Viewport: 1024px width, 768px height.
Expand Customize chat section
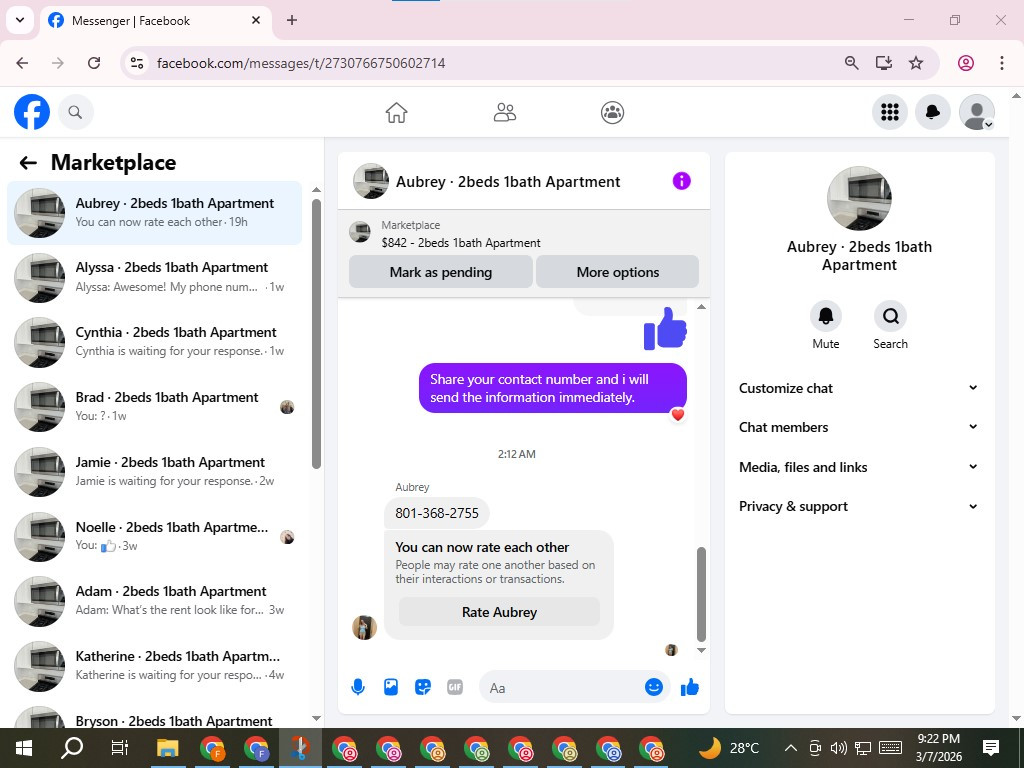click(859, 388)
